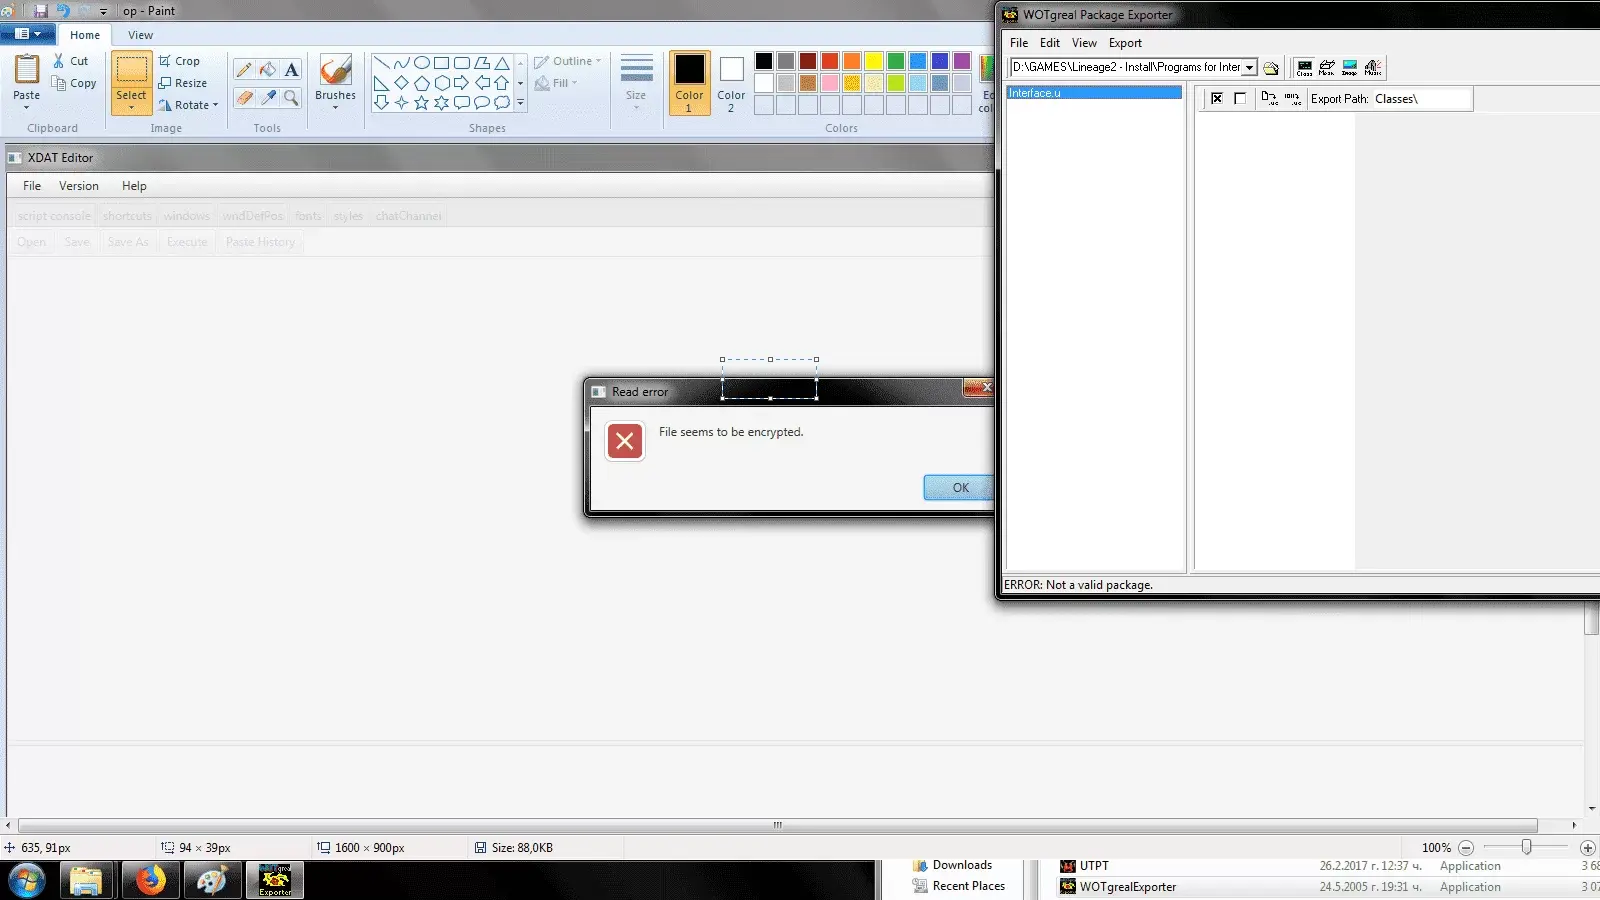Viewport: 1600px width, 900px height.
Task: Open the XDAT Editor Version menu
Action: pos(79,186)
